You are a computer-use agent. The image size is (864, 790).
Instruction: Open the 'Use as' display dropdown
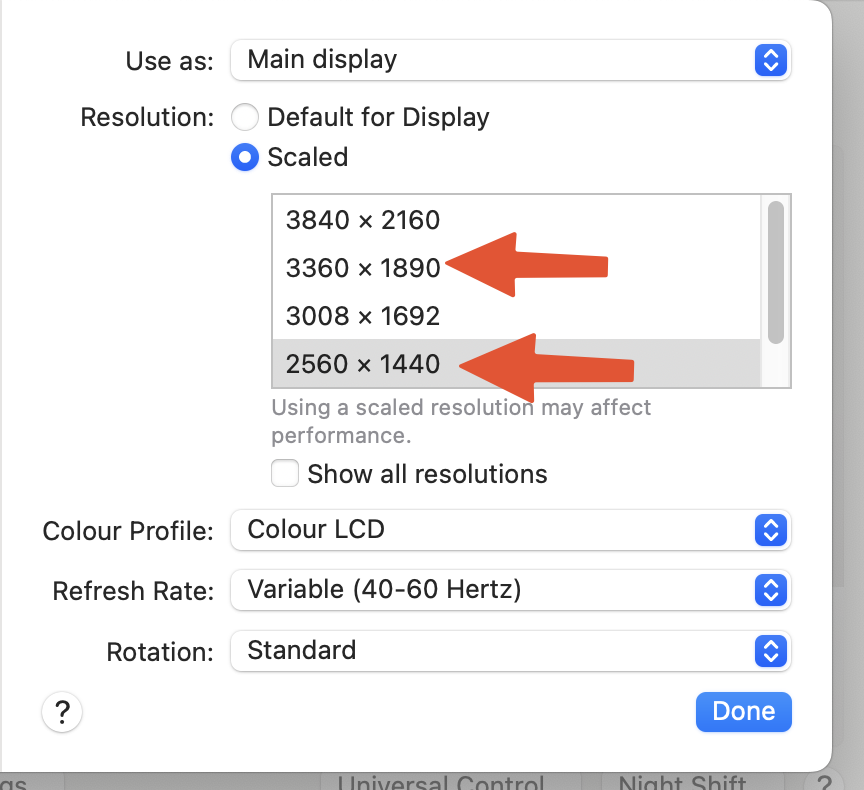tap(500, 60)
